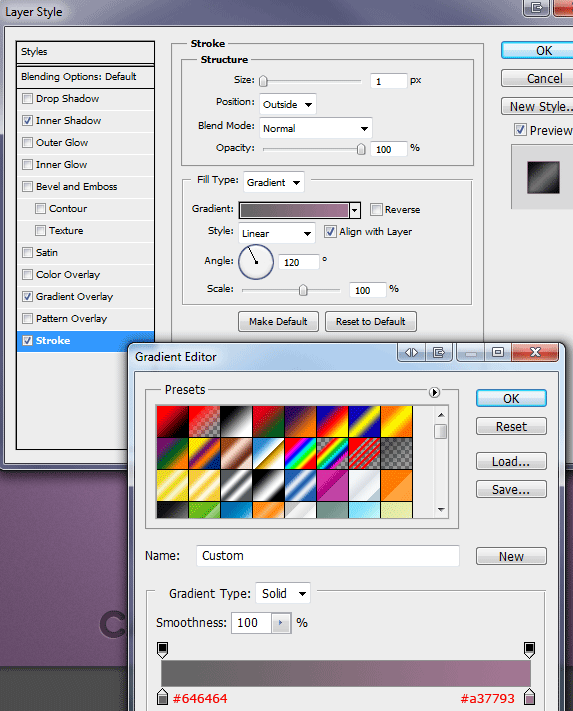Open the Position dropdown set to Outside
573x711 pixels.
[x=288, y=104]
